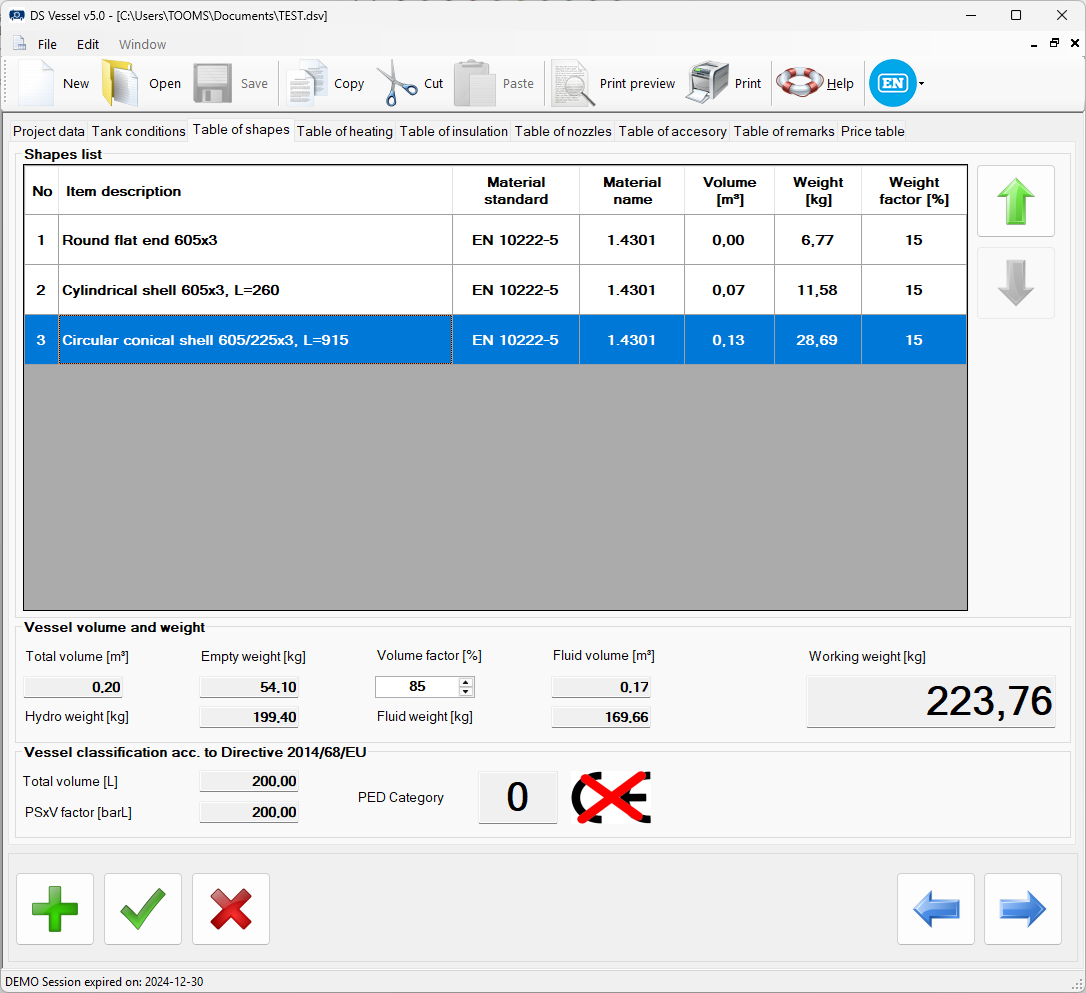Increase Volume factor with spinner up arrow
This screenshot has height=993, width=1086.
click(x=466, y=682)
